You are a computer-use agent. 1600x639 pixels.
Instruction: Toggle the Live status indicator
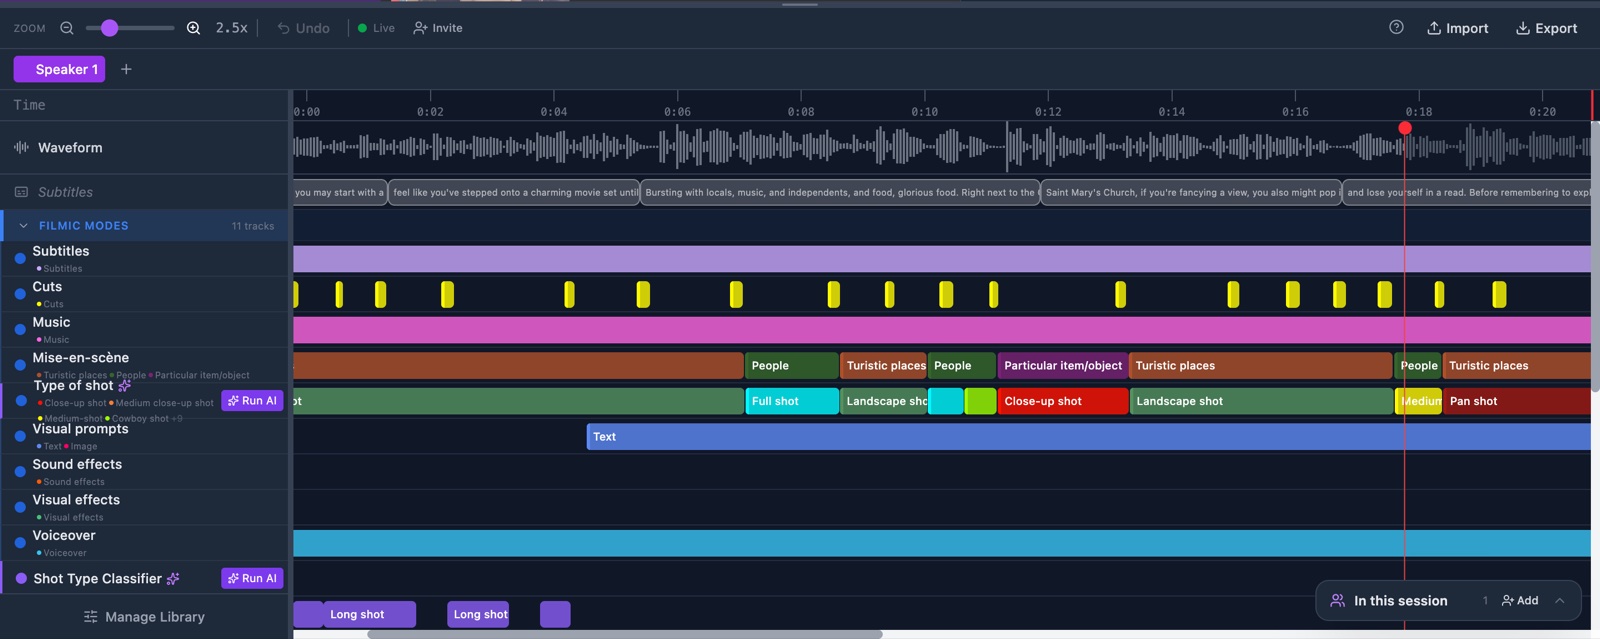pos(376,28)
